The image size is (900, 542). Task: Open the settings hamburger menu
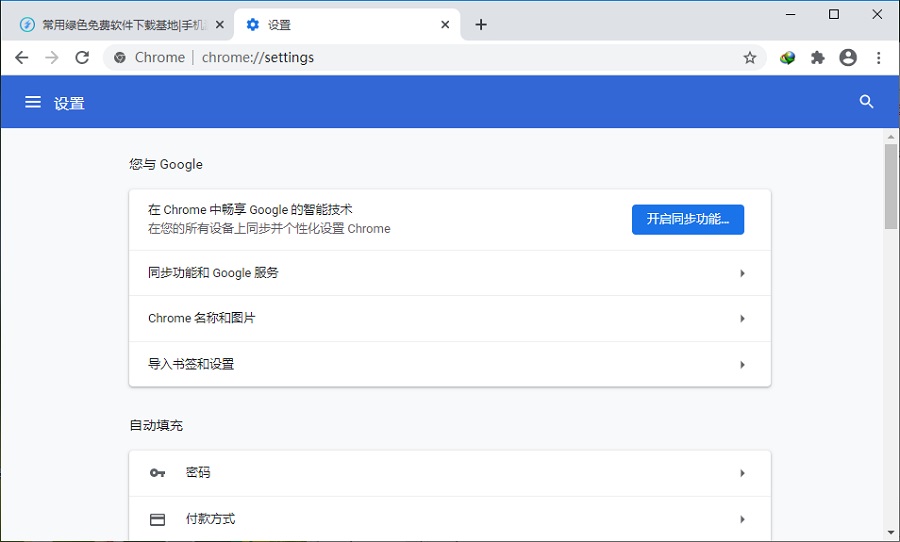33,102
